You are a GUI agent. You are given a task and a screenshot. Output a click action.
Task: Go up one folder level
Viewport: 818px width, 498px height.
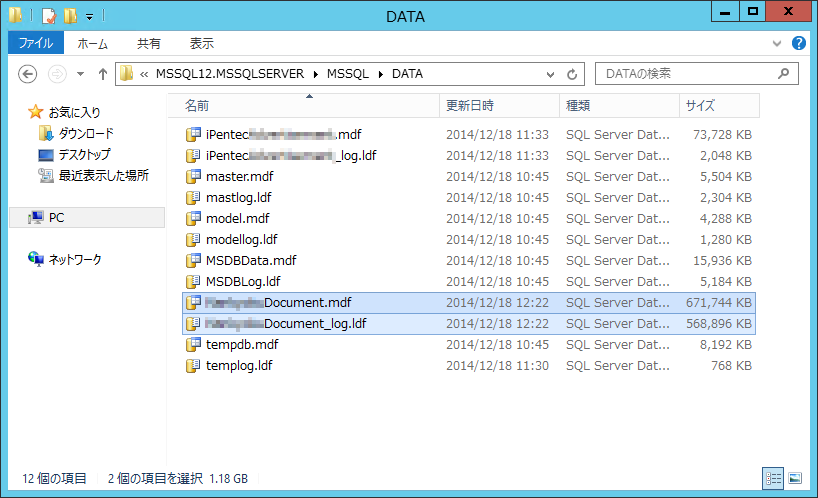[x=103, y=74]
